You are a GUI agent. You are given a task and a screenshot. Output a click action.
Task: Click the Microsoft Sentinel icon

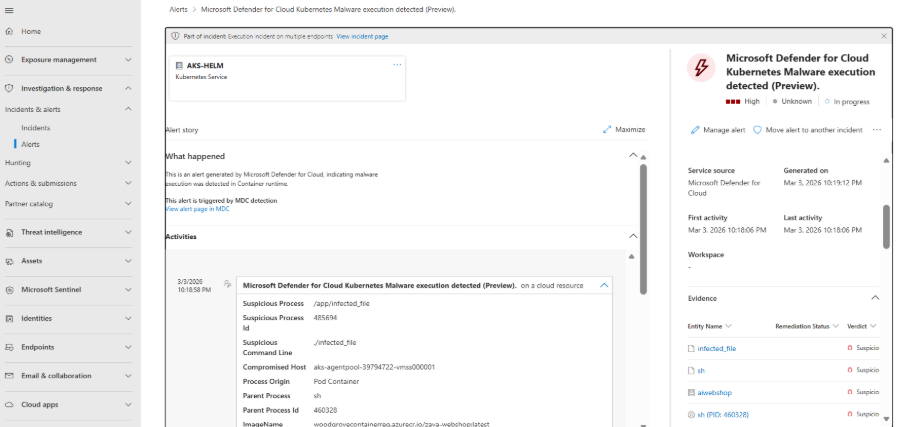9,290
